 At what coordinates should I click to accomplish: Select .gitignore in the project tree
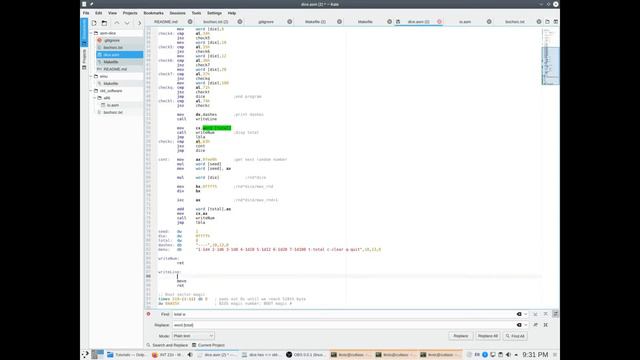[111, 40]
